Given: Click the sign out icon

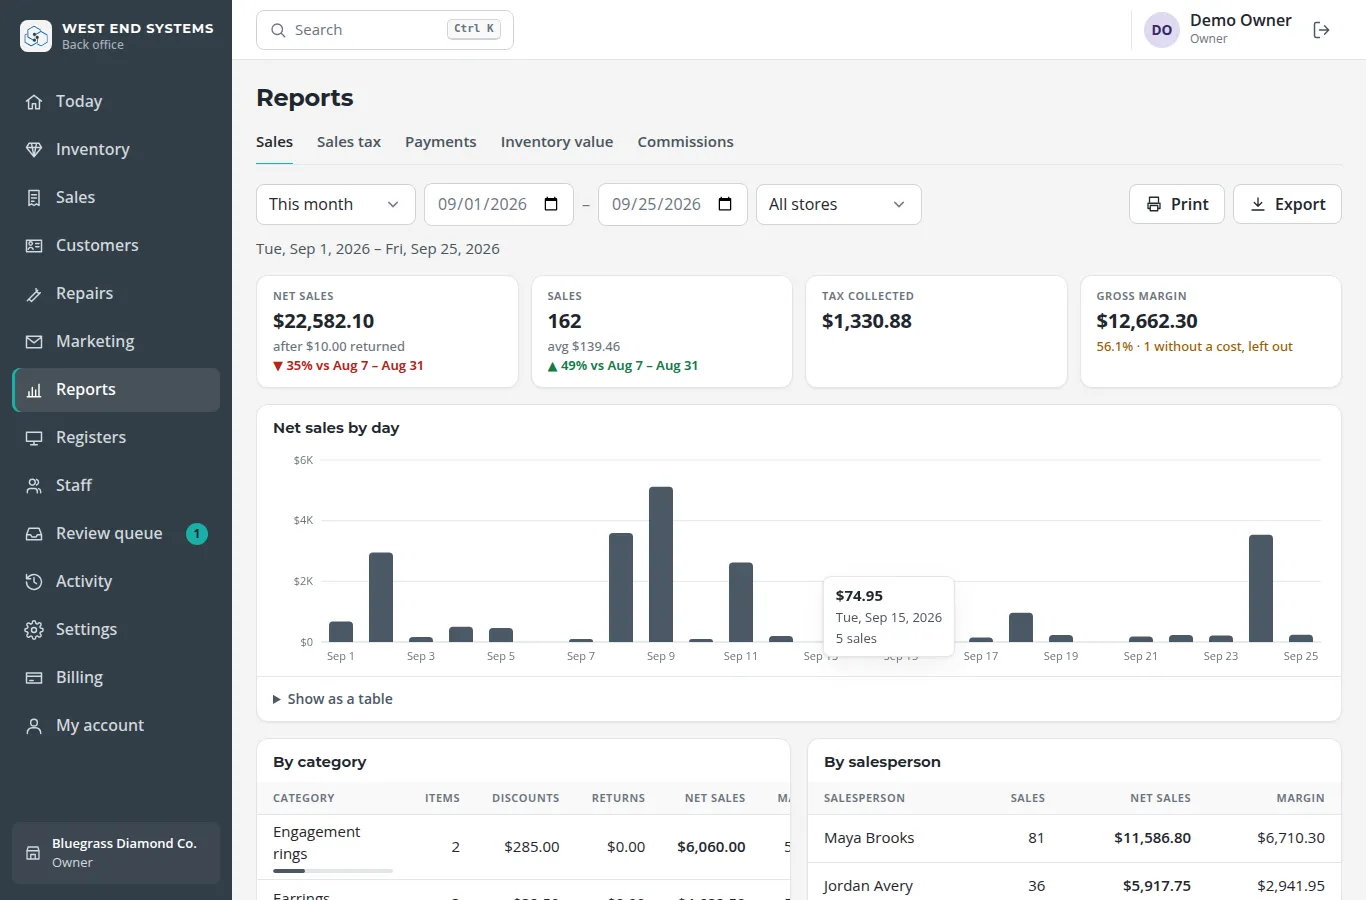Looking at the screenshot, I should pyautogui.click(x=1321, y=30).
